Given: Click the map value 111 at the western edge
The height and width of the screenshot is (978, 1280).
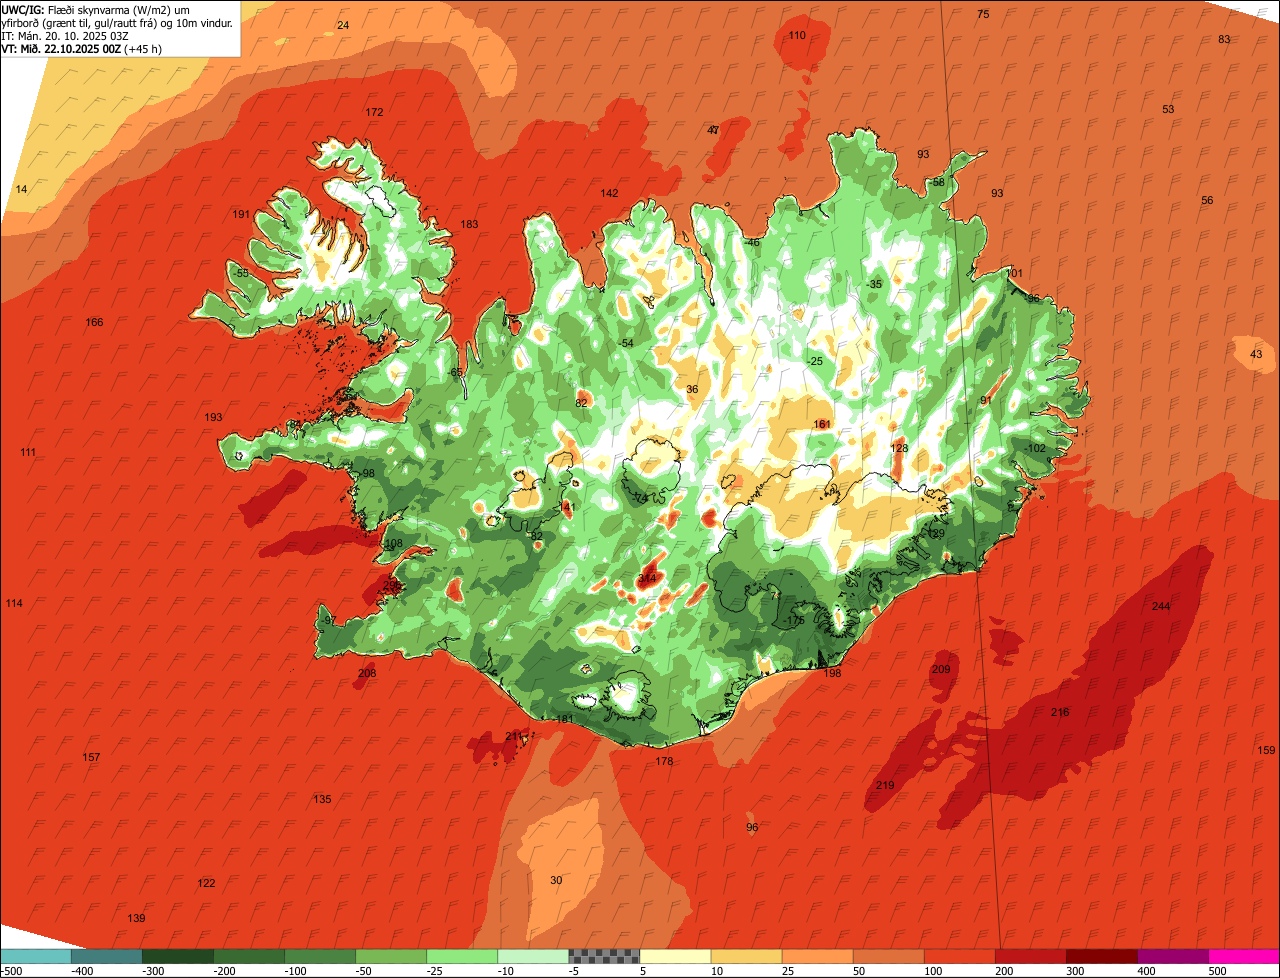Looking at the screenshot, I should [28, 452].
